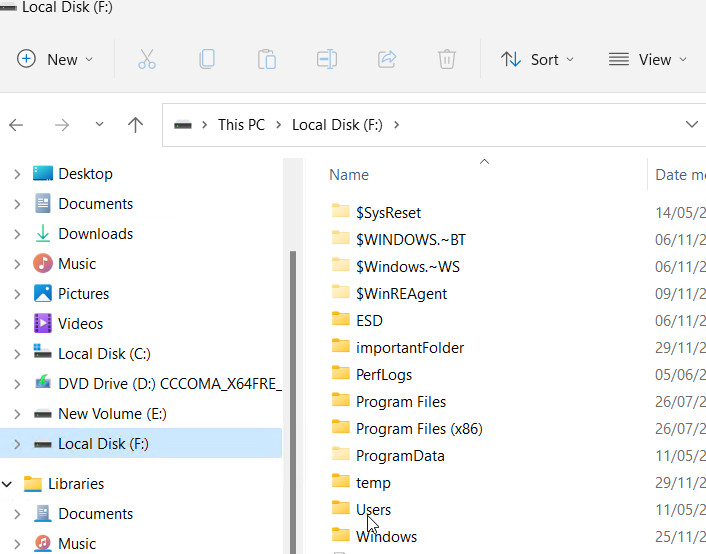Click the Cut scissors icon

point(147,59)
